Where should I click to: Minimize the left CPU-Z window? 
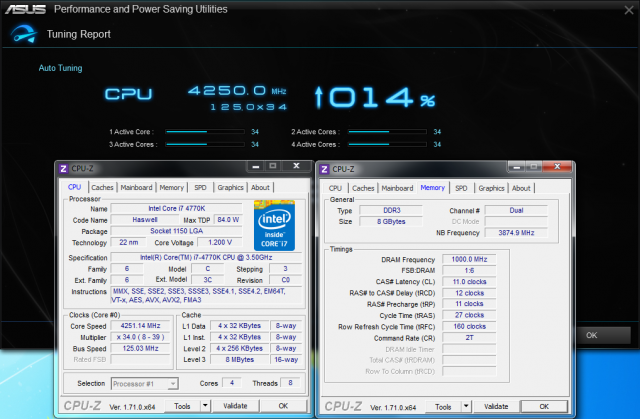[256, 166]
